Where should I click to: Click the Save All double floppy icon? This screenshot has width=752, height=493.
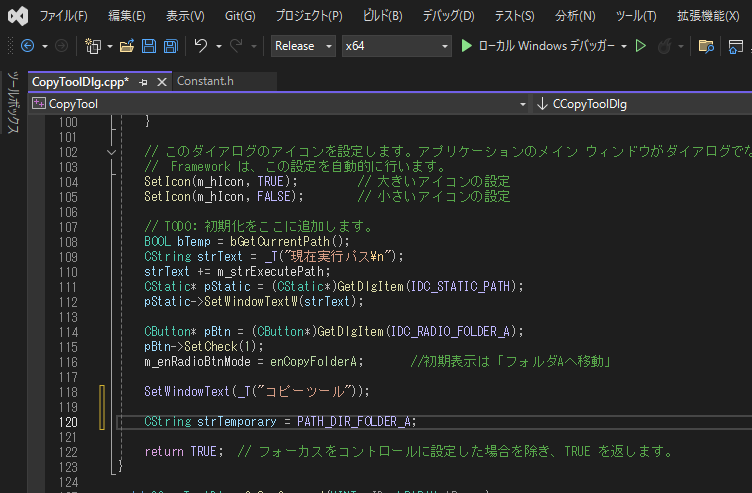point(170,46)
